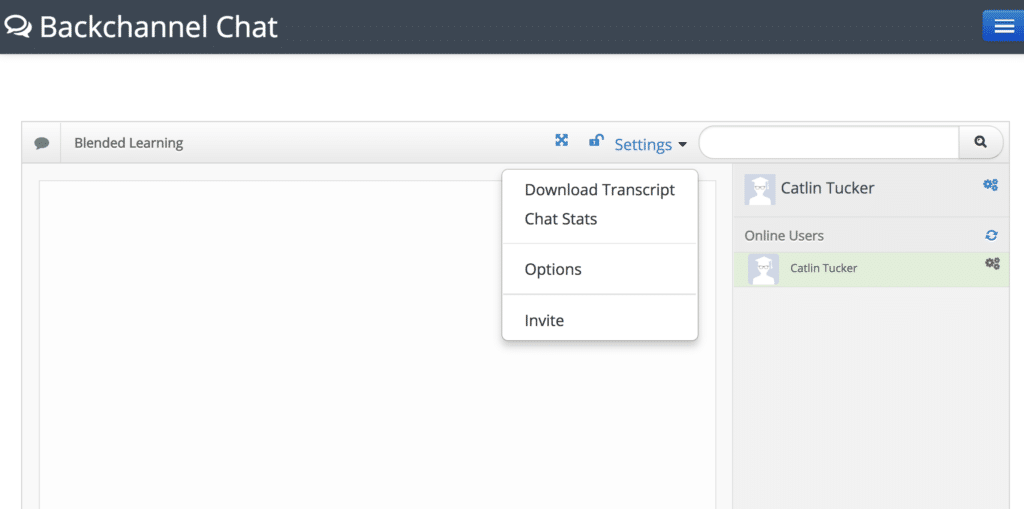
Task: Click the Settings dropdown caret arrow
Action: pos(682,144)
